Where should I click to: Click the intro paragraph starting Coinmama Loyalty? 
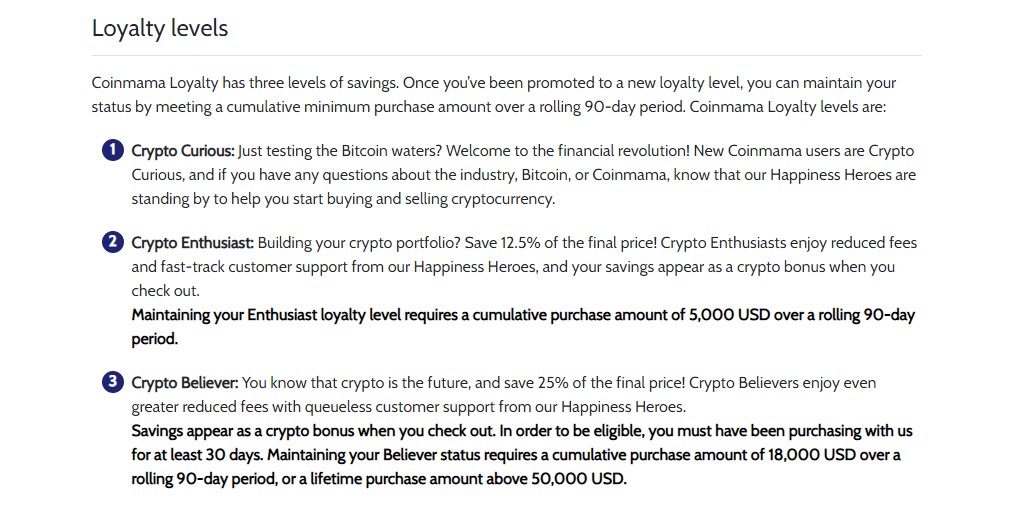(494, 95)
